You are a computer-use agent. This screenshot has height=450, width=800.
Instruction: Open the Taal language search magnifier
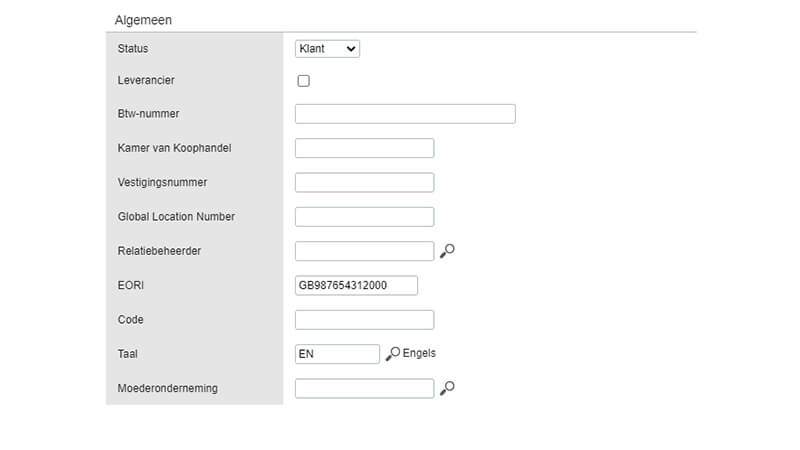pyautogui.click(x=393, y=354)
